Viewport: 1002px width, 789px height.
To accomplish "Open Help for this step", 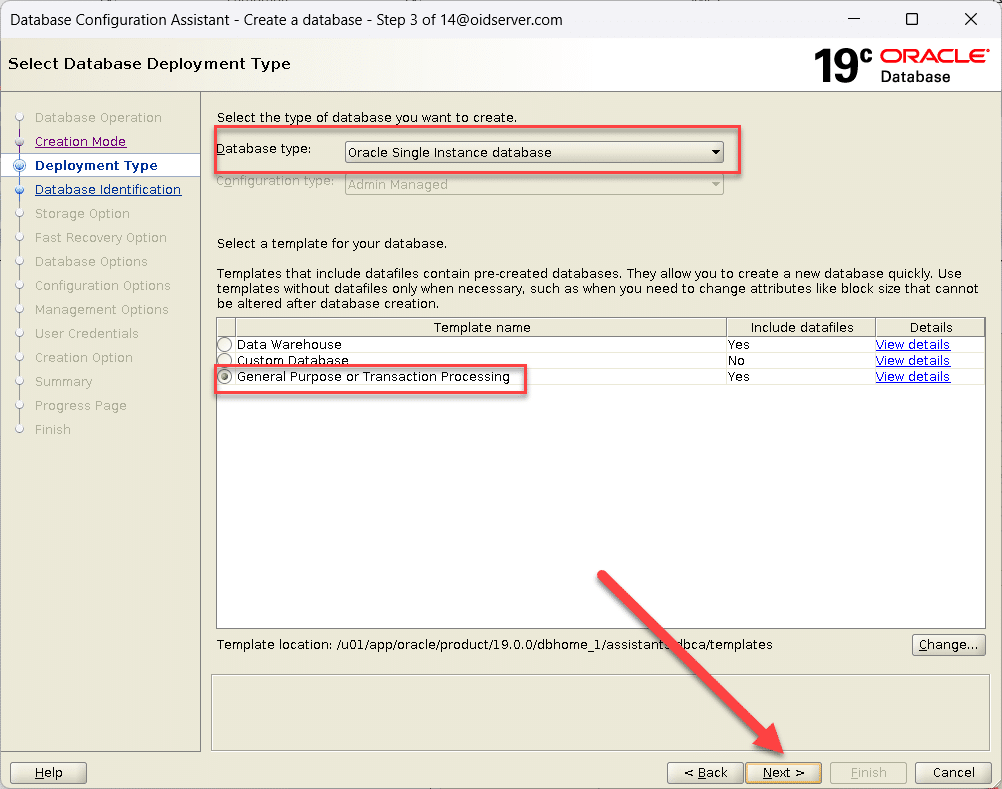I will (48, 773).
